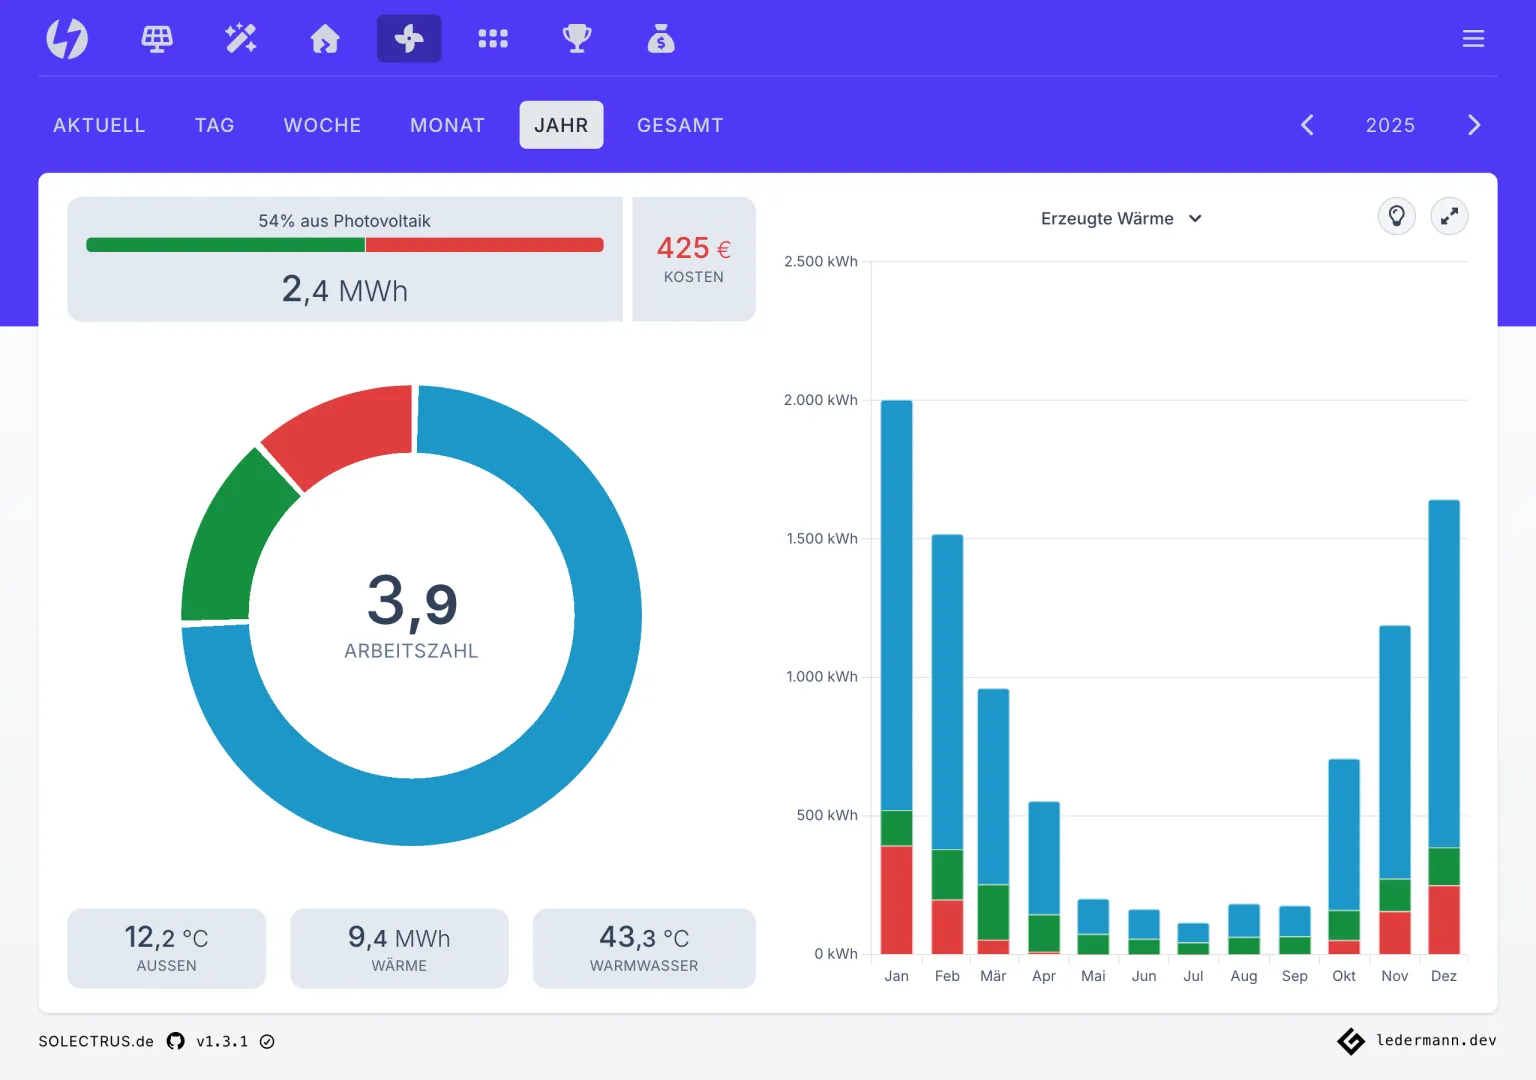Click the January bar in the chart
Image resolution: width=1536 pixels, height=1080 pixels.
coord(897,677)
